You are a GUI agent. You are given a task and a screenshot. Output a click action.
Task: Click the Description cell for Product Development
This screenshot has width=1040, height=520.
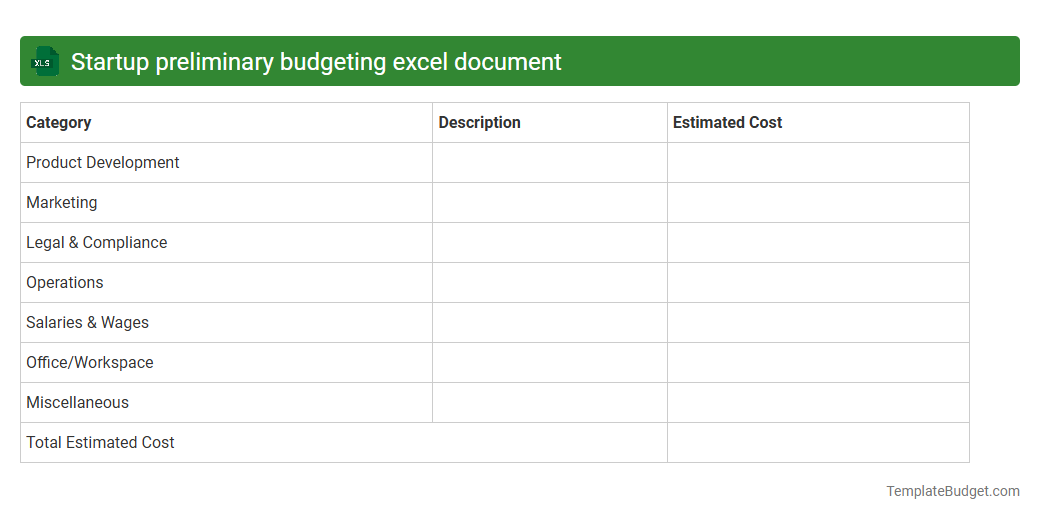coord(550,162)
